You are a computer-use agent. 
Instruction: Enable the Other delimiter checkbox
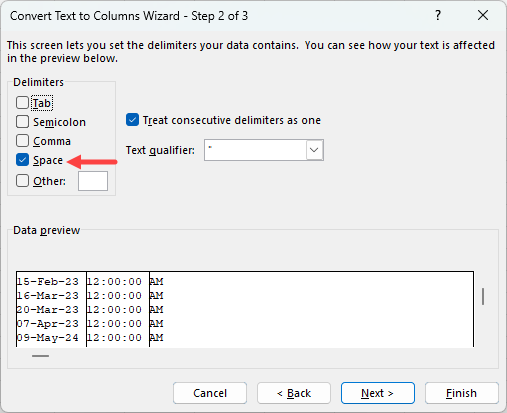pyautogui.click(x=22, y=181)
